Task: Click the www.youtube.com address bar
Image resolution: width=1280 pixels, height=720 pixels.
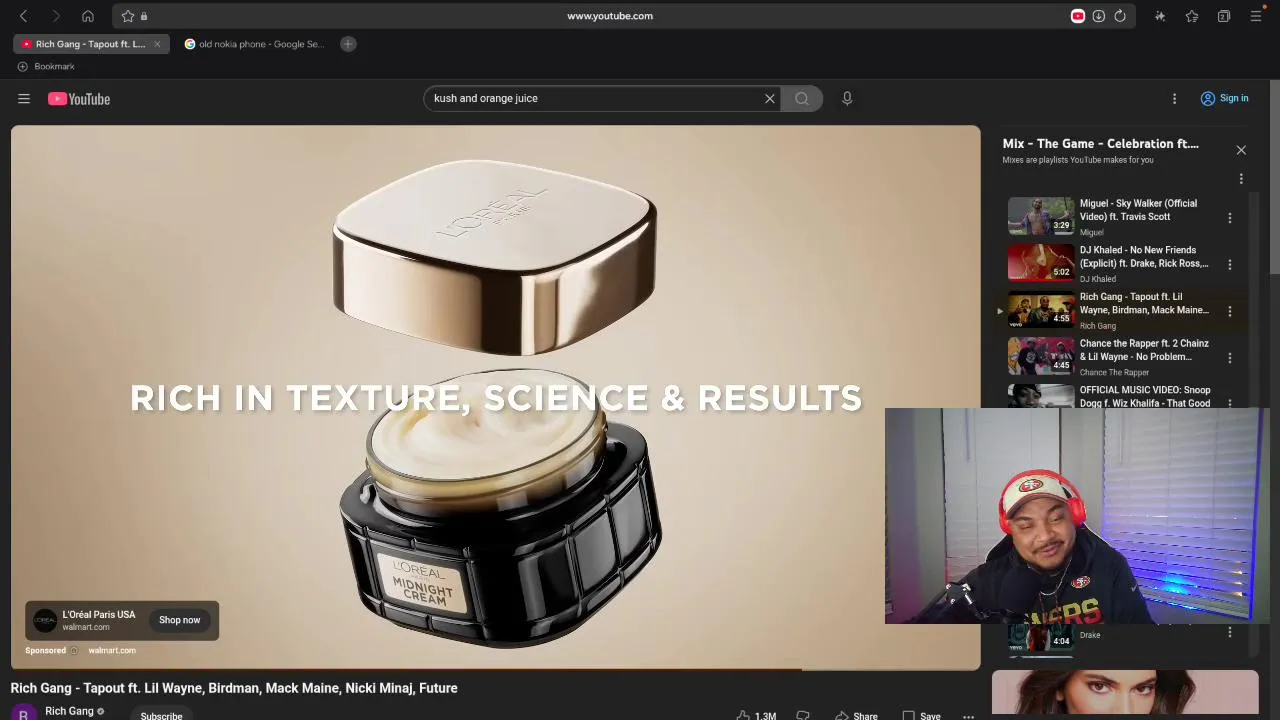Action: click(x=609, y=16)
